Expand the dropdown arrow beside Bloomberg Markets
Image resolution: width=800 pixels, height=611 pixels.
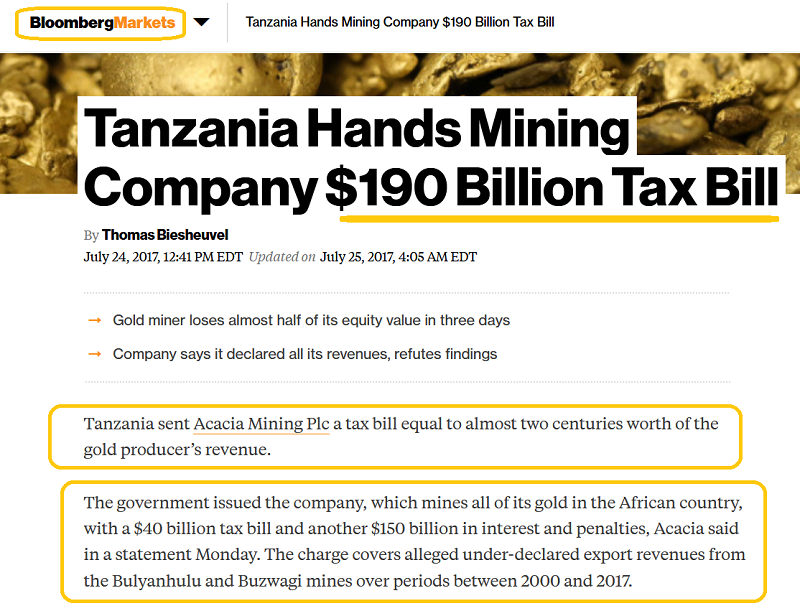(x=201, y=22)
